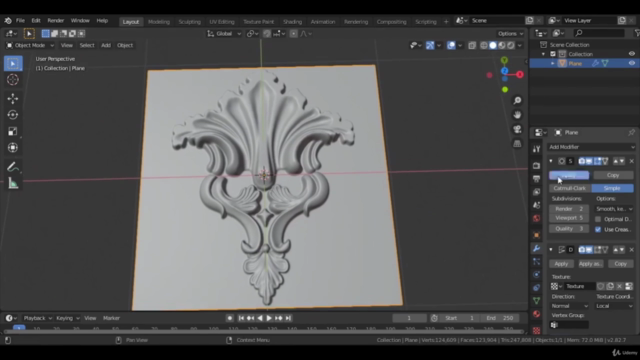Open the Active Tool settings tab
This screenshot has height=360, width=640.
pyautogui.click(x=536, y=149)
